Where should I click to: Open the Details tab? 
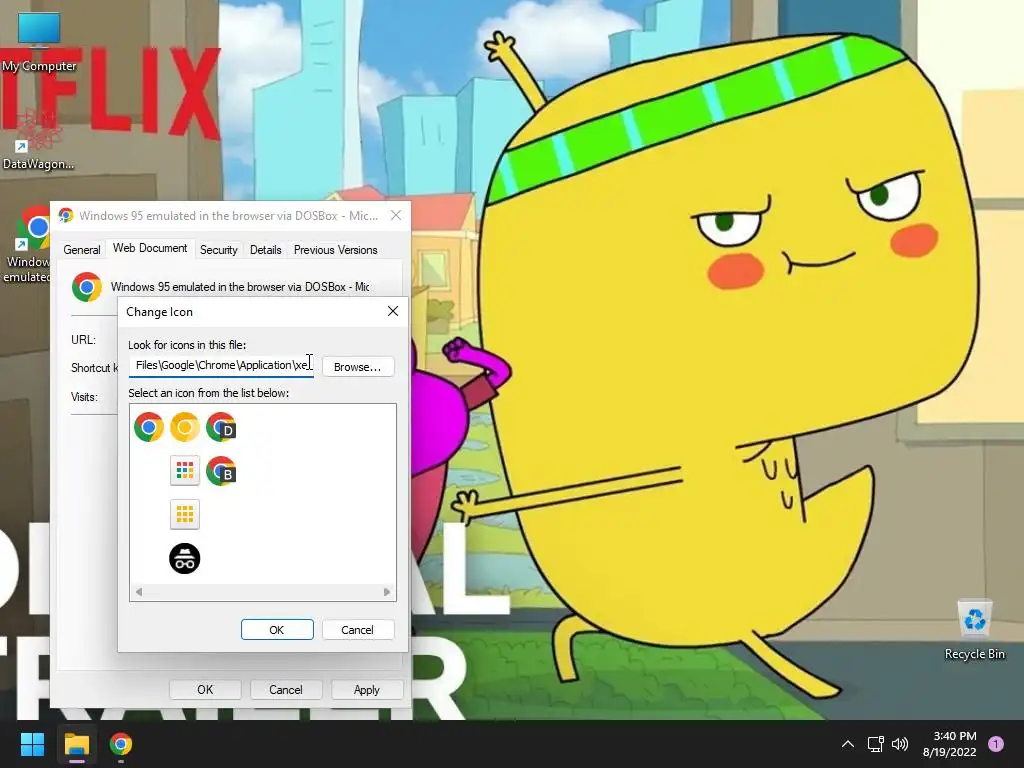click(x=265, y=250)
